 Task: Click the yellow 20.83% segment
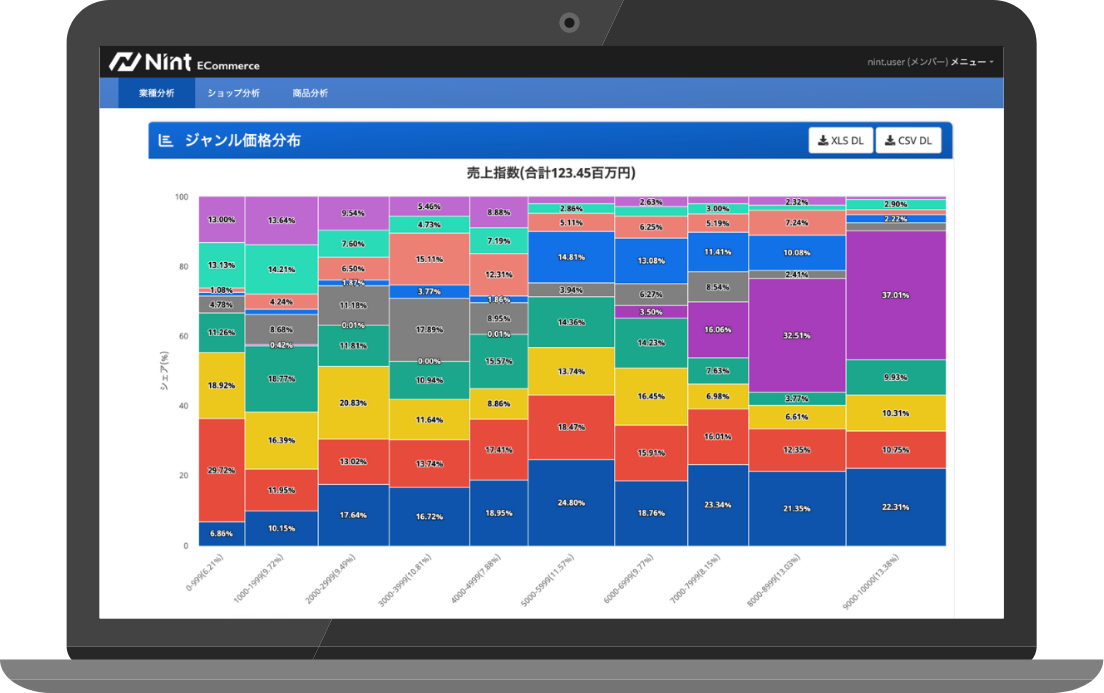pyautogui.click(x=353, y=402)
